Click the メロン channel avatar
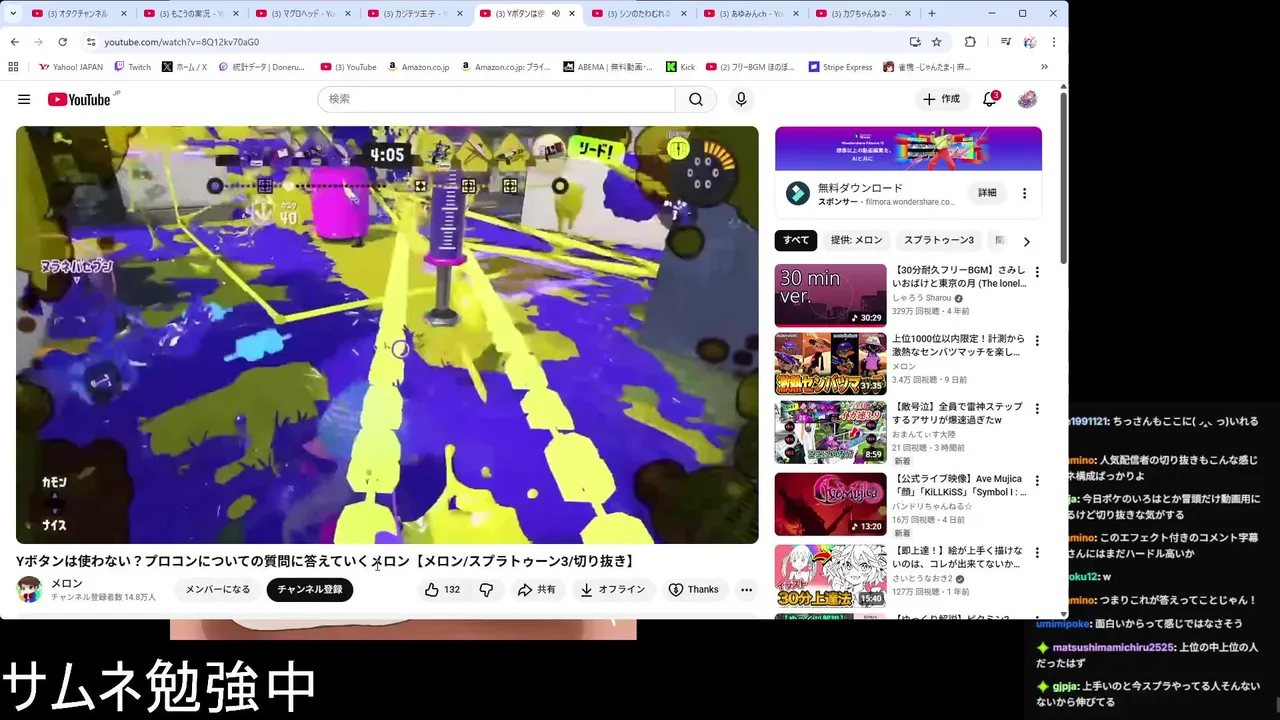Viewport: 1280px width, 720px height. tap(29, 589)
